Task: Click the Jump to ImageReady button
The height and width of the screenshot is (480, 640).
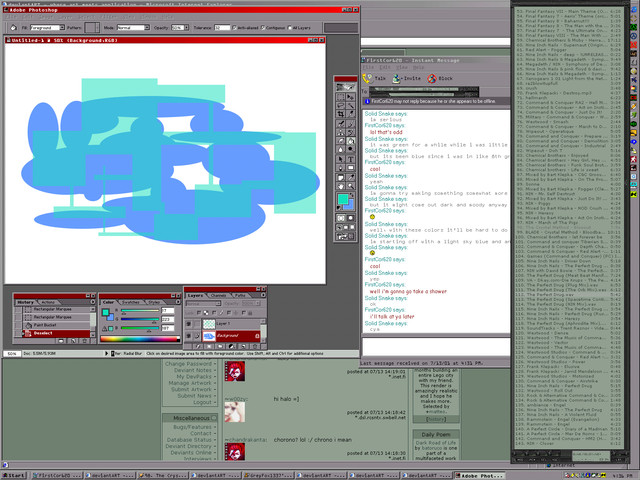Action: pyautogui.click(x=345, y=236)
